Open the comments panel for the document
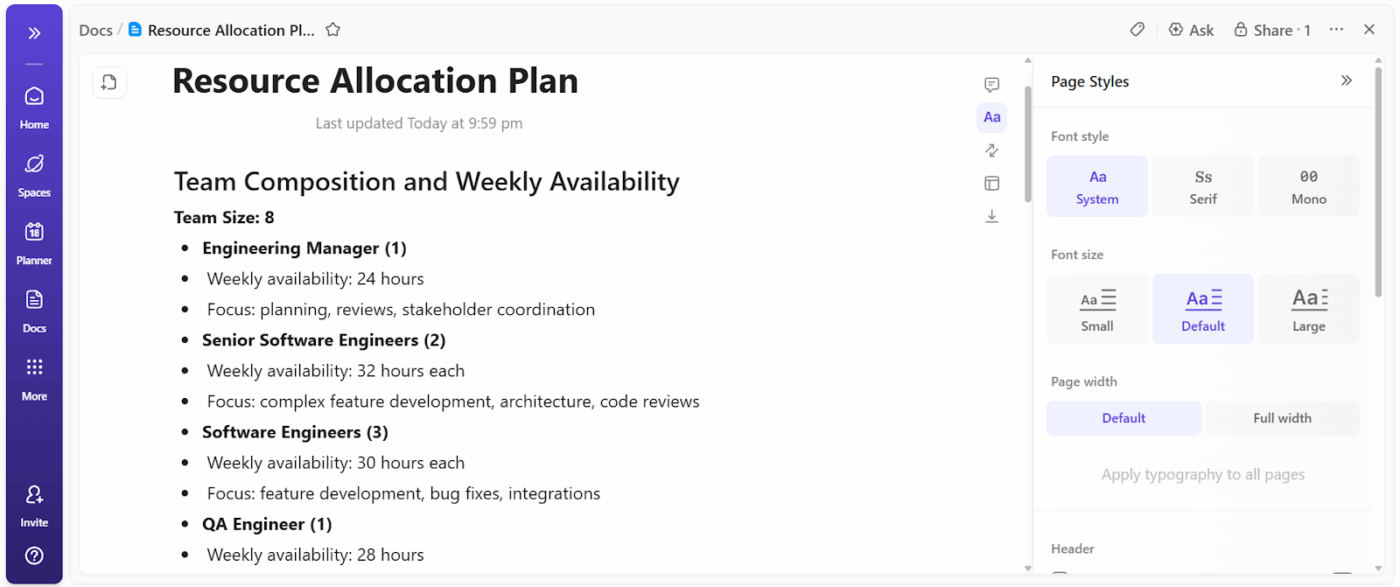 [x=991, y=84]
